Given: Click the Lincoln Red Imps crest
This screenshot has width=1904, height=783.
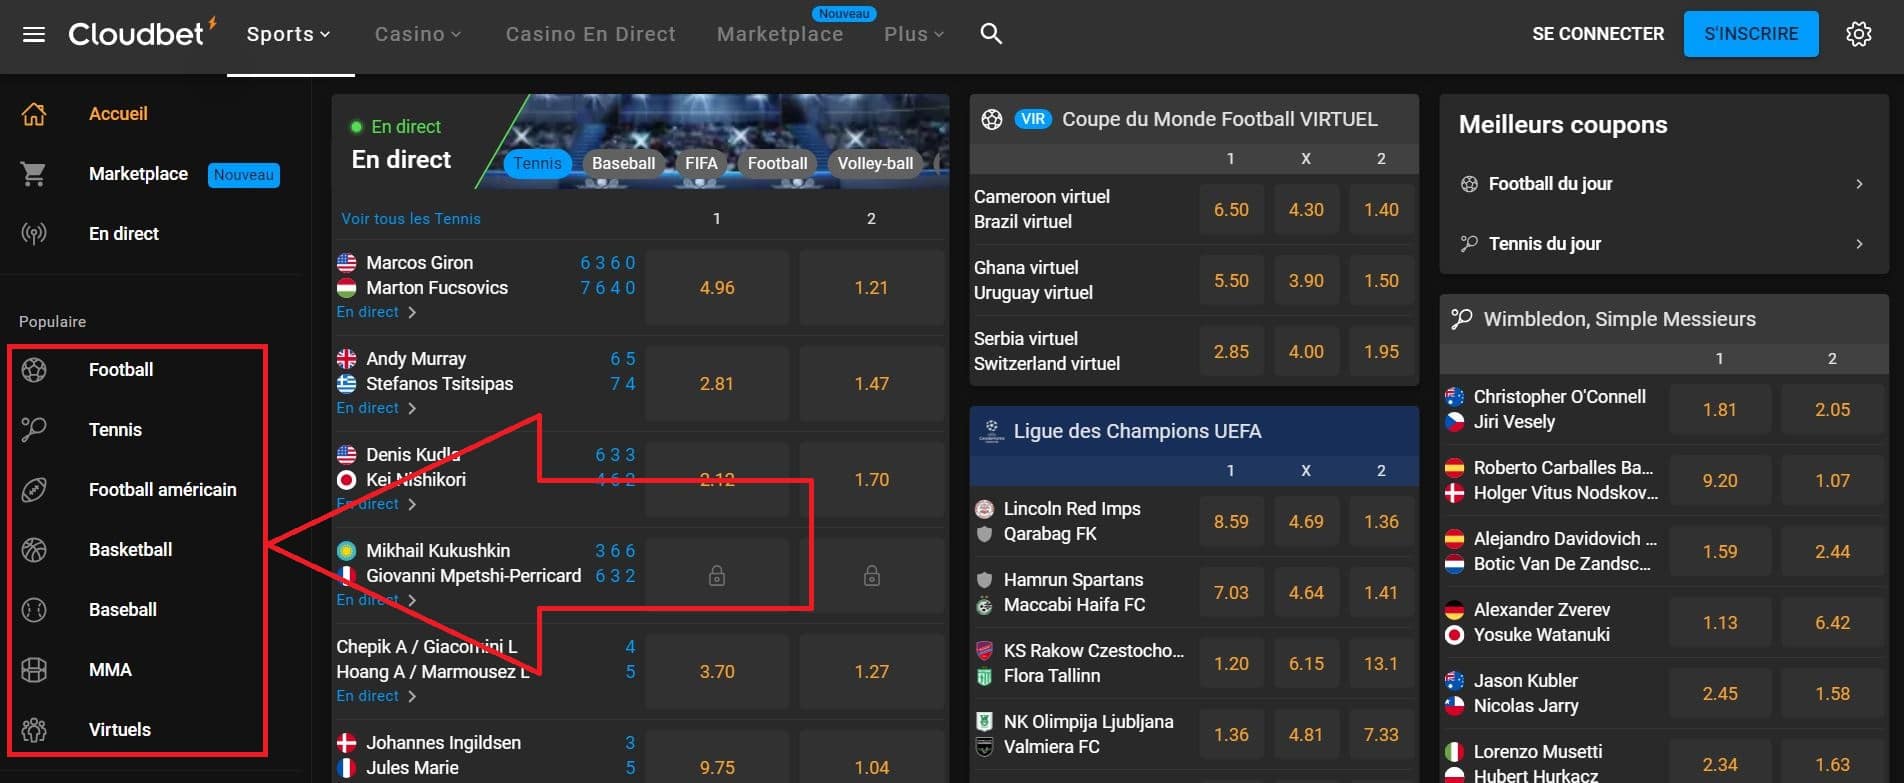Looking at the screenshot, I should click(x=984, y=509).
